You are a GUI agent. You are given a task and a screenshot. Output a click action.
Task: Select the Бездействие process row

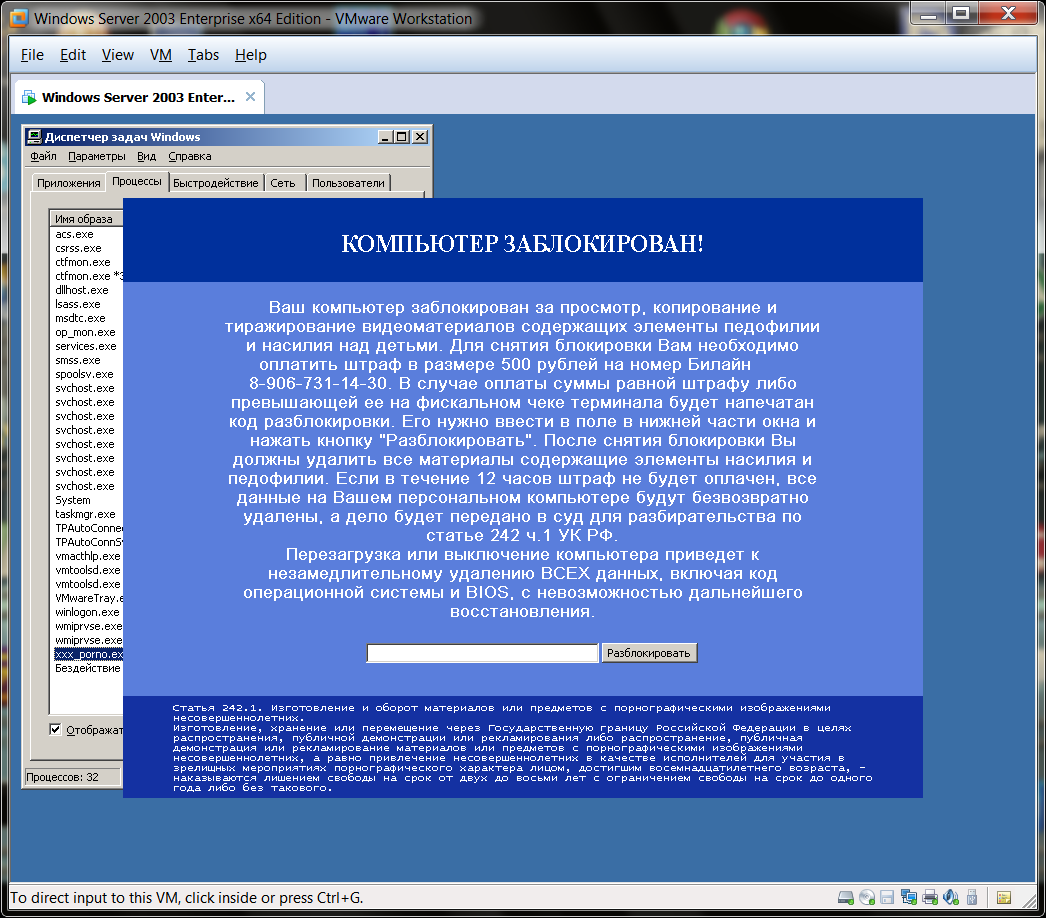(x=88, y=668)
